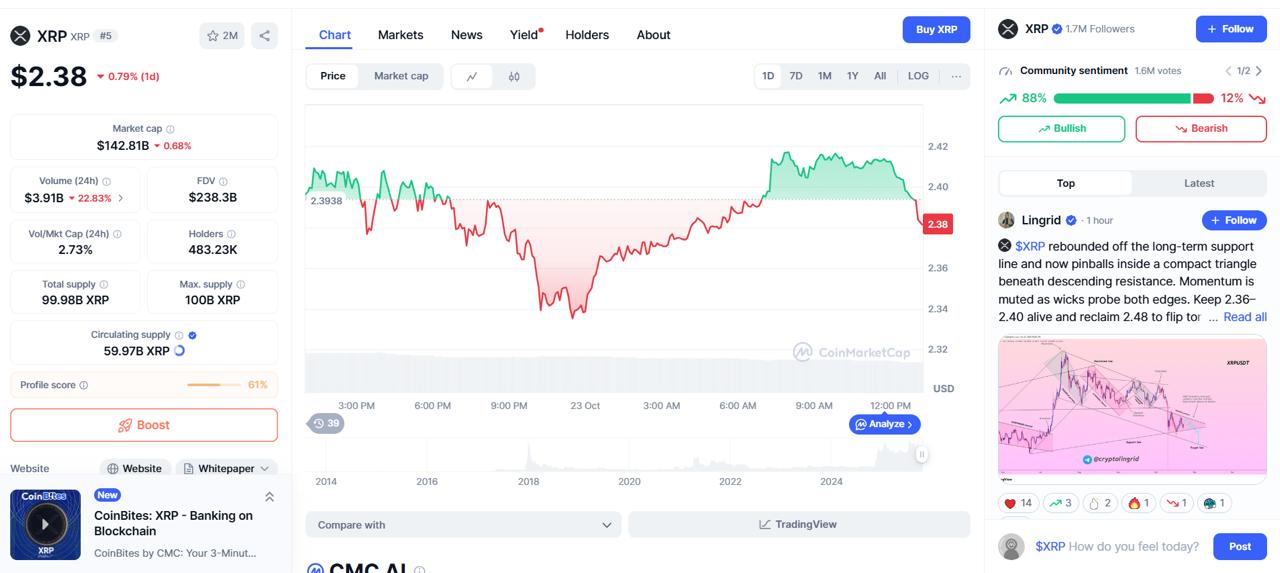Toggle chart to Market cap view

(x=401, y=76)
